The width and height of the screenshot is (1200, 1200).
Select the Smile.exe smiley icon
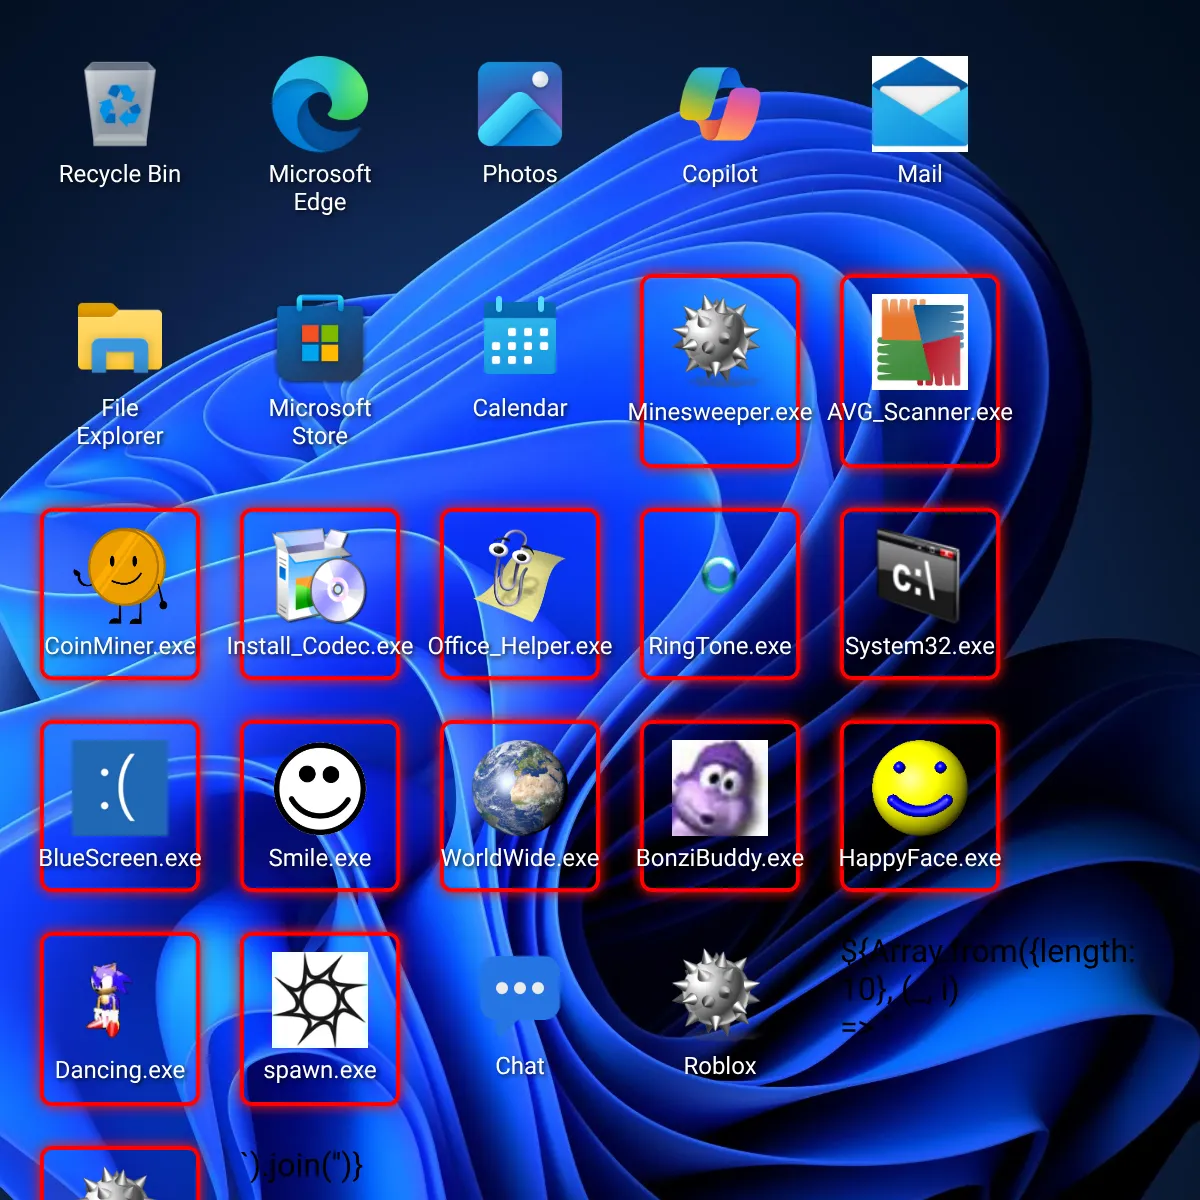coord(320,788)
